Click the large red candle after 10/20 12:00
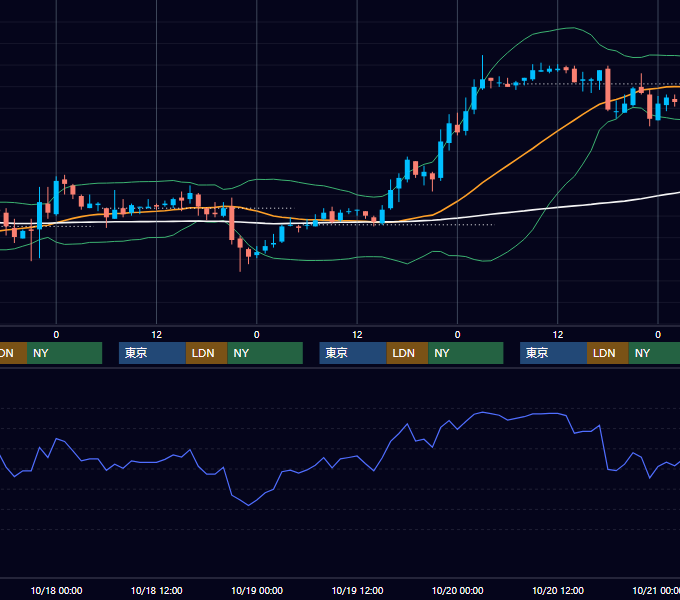 coord(608,89)
